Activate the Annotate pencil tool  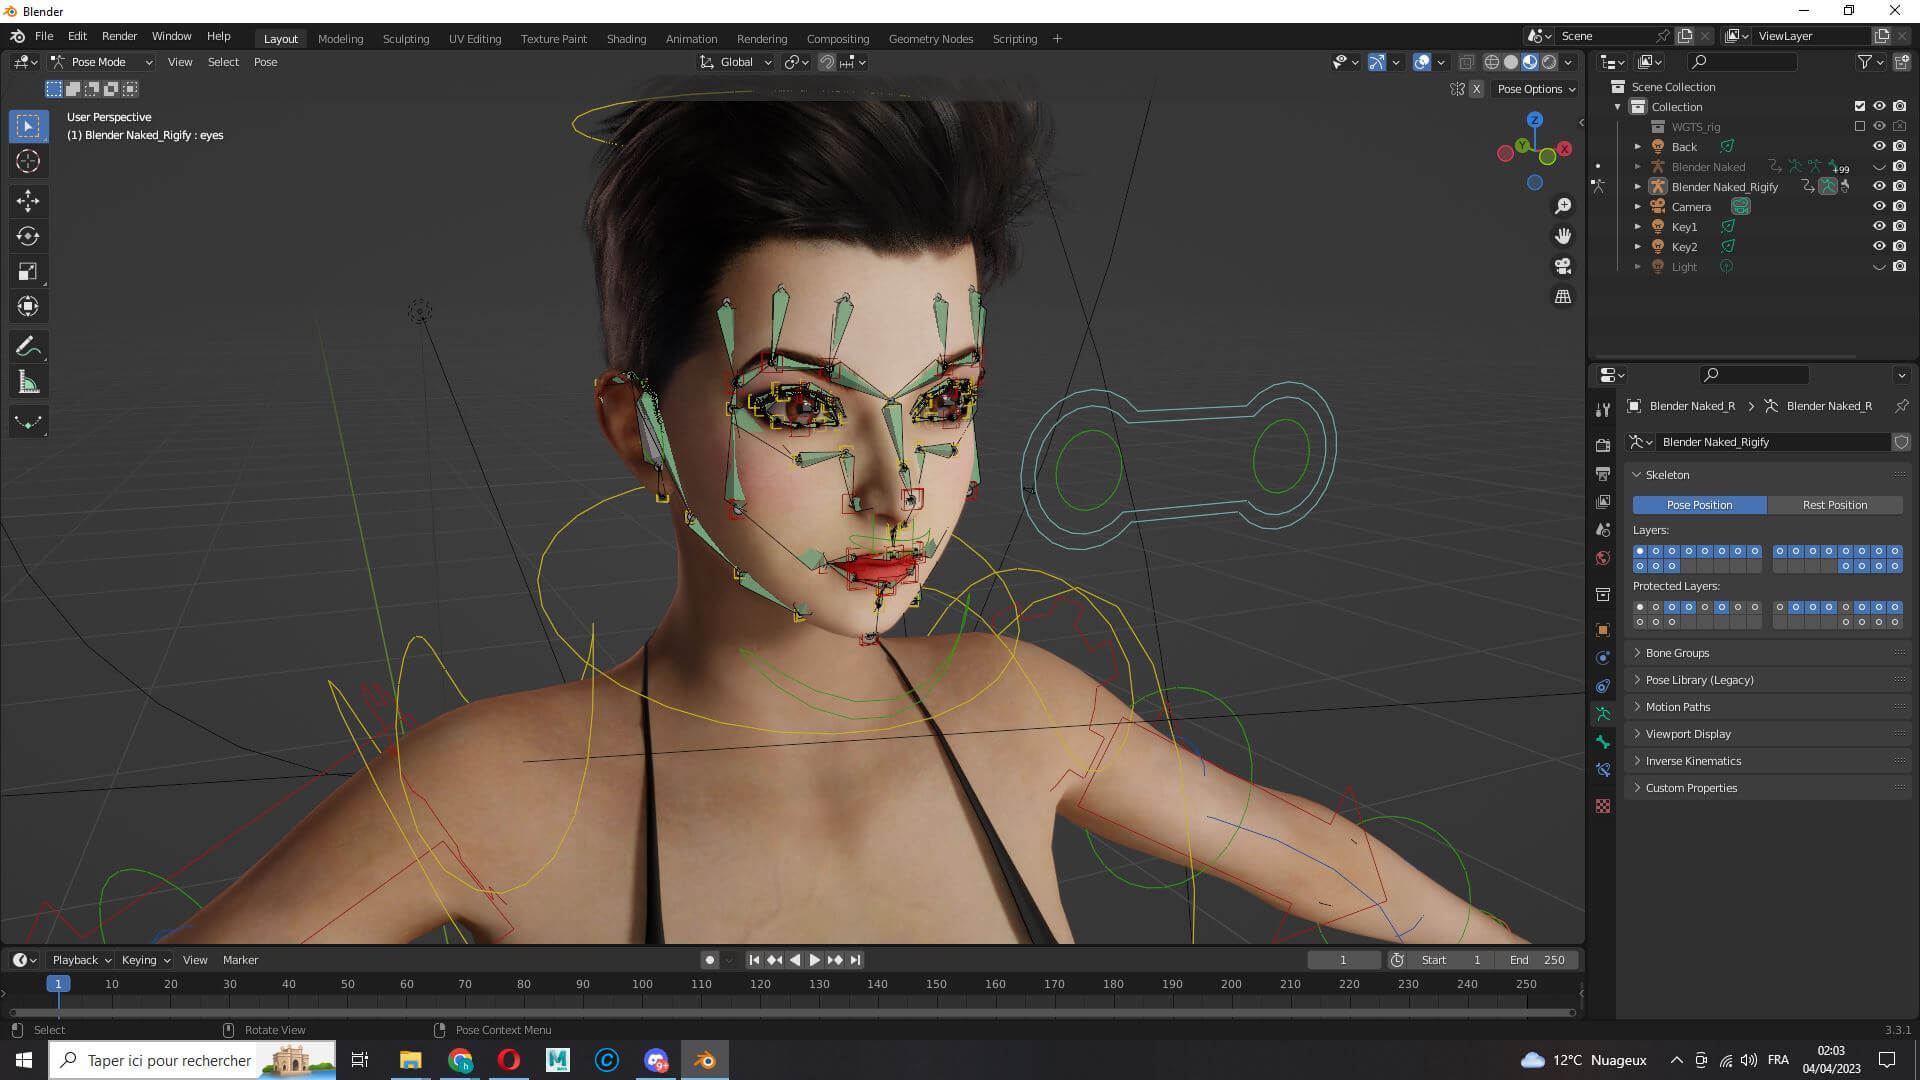pos(28,347)
